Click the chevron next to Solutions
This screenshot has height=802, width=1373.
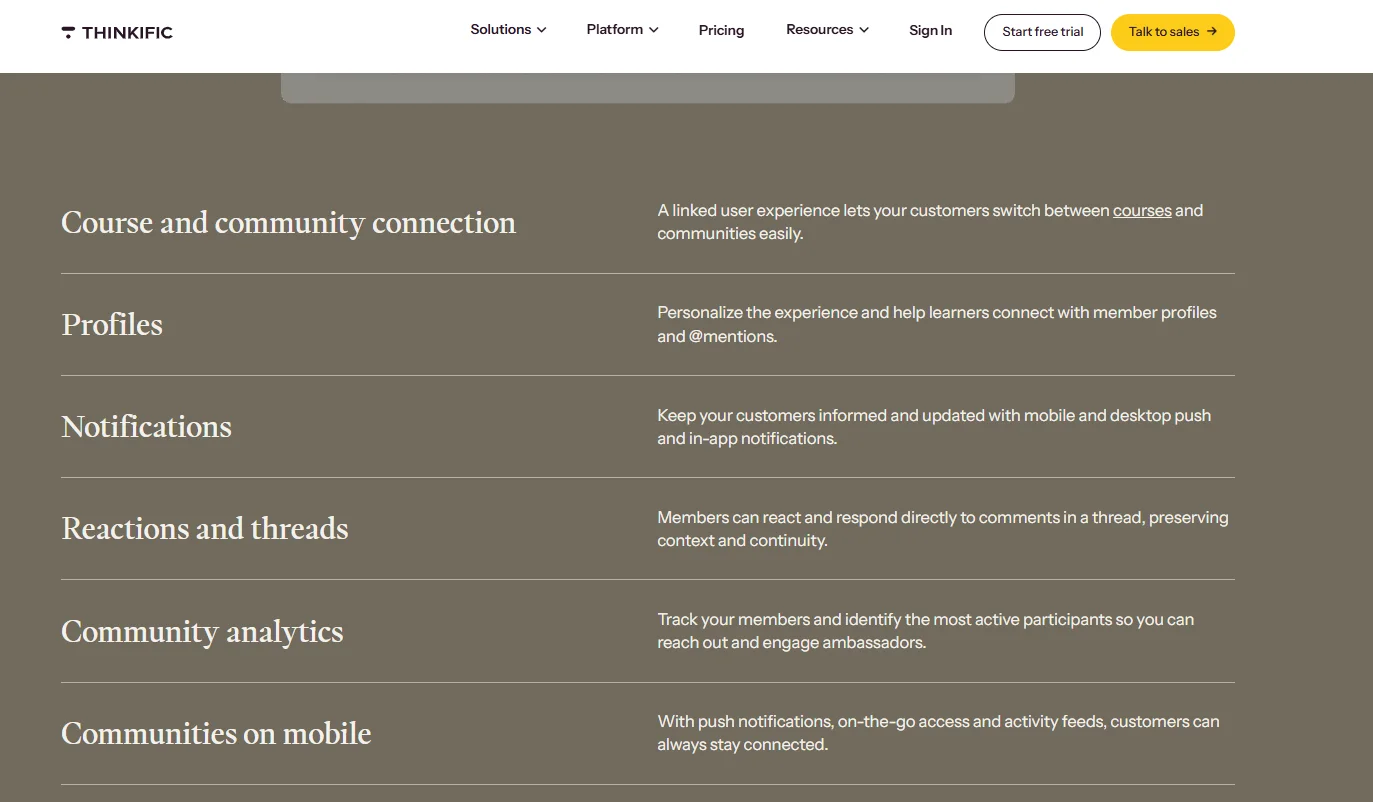pyautogui.click(x=541, y=30)
